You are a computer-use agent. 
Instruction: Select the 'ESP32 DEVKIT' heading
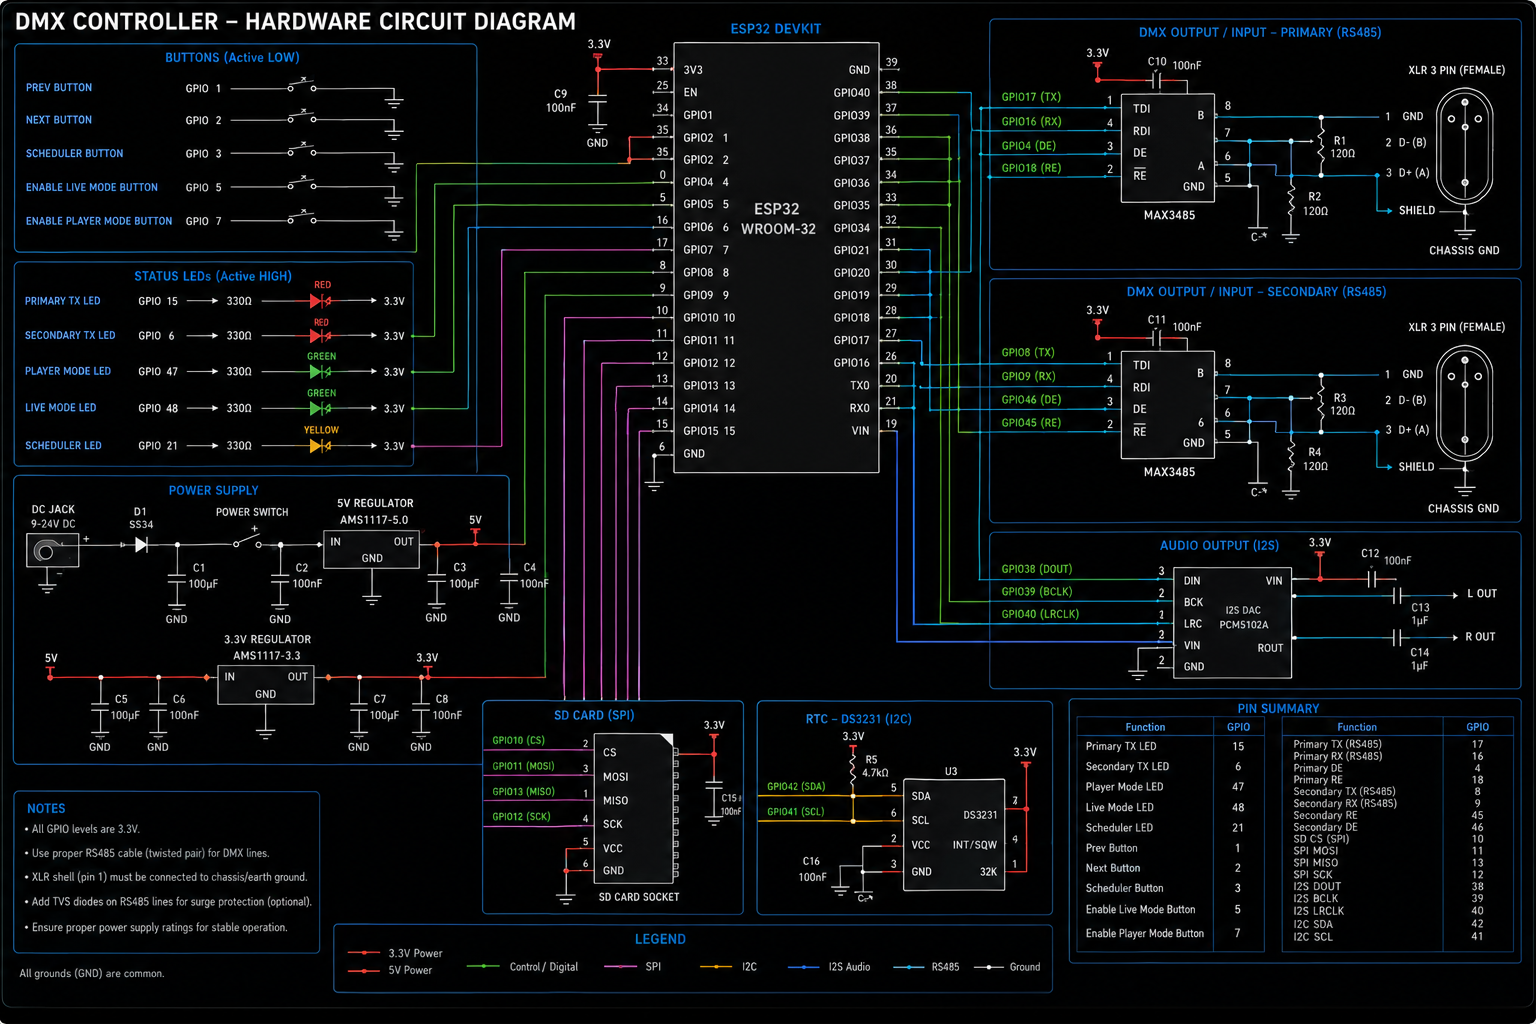776,29
